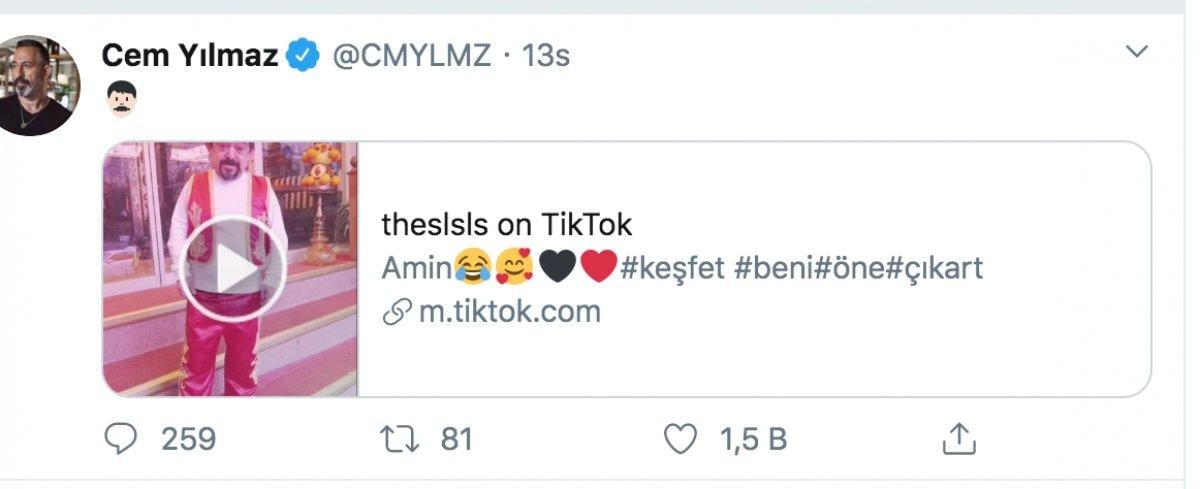The width and height of the screenshot is (1200, 489).
Task: Share the tweet via share icon
Action: 958,438
